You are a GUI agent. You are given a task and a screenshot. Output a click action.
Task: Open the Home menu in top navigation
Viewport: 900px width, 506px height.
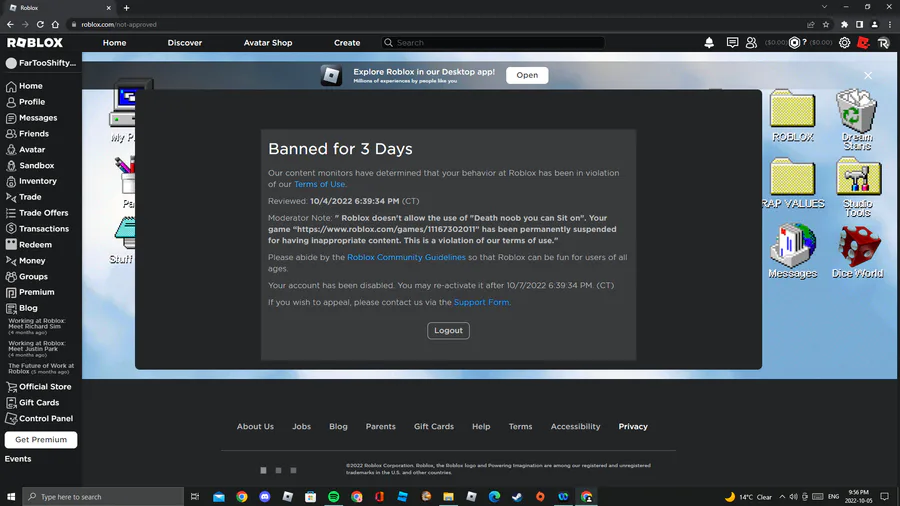[x=114, y=42]
